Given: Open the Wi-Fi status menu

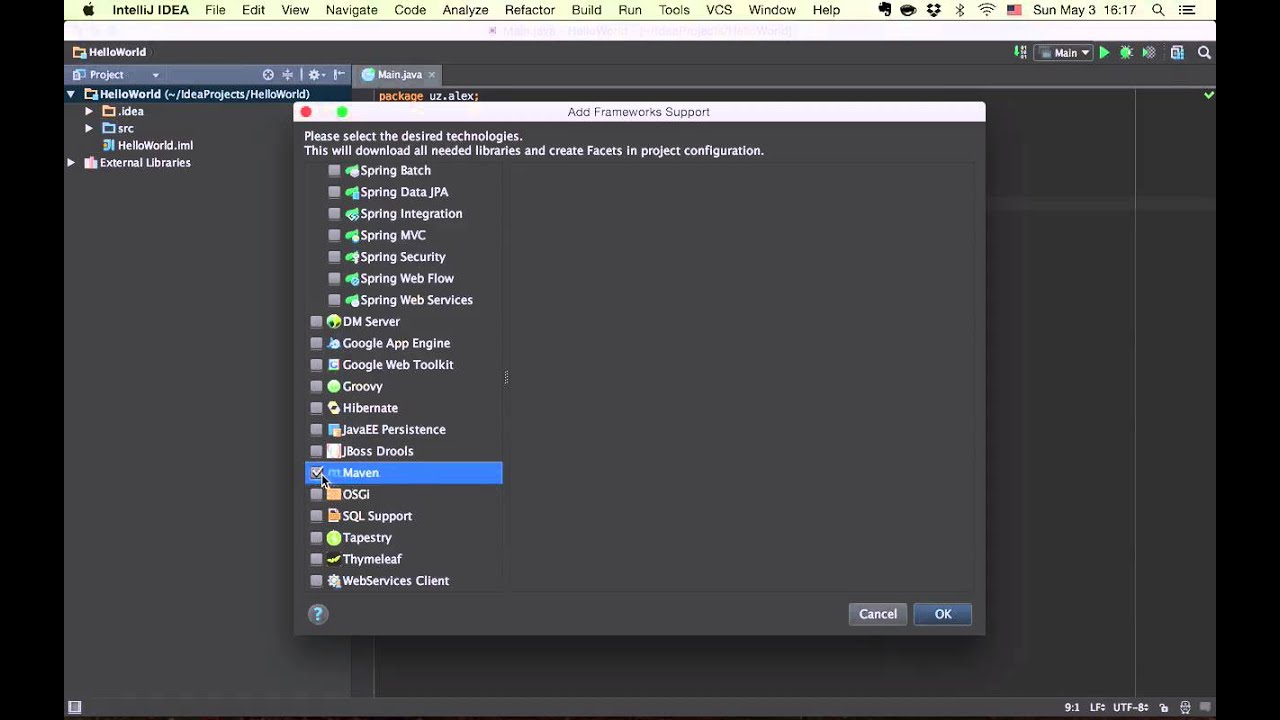Looking at the screenshot, I should click(x=987, y=10).
